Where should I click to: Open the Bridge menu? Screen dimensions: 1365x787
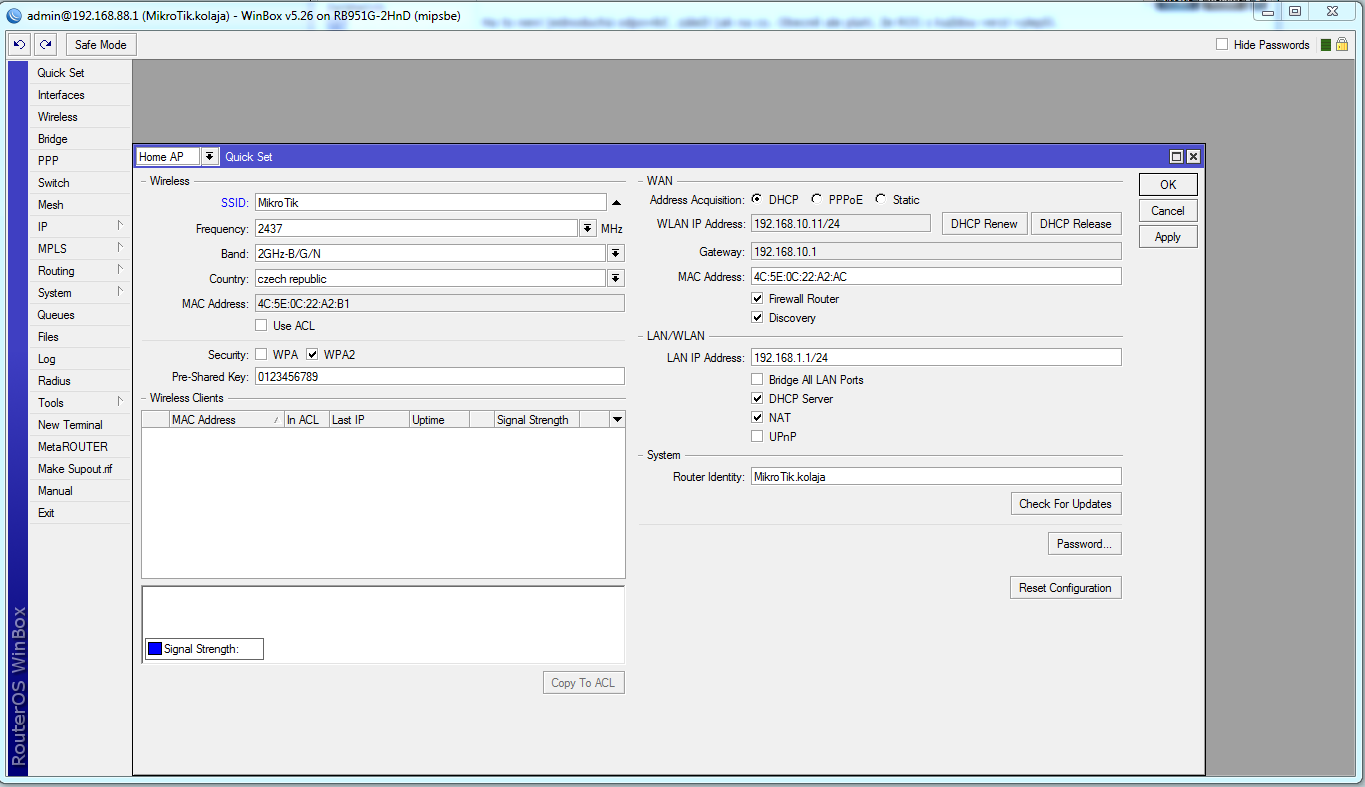click(80, 139)
